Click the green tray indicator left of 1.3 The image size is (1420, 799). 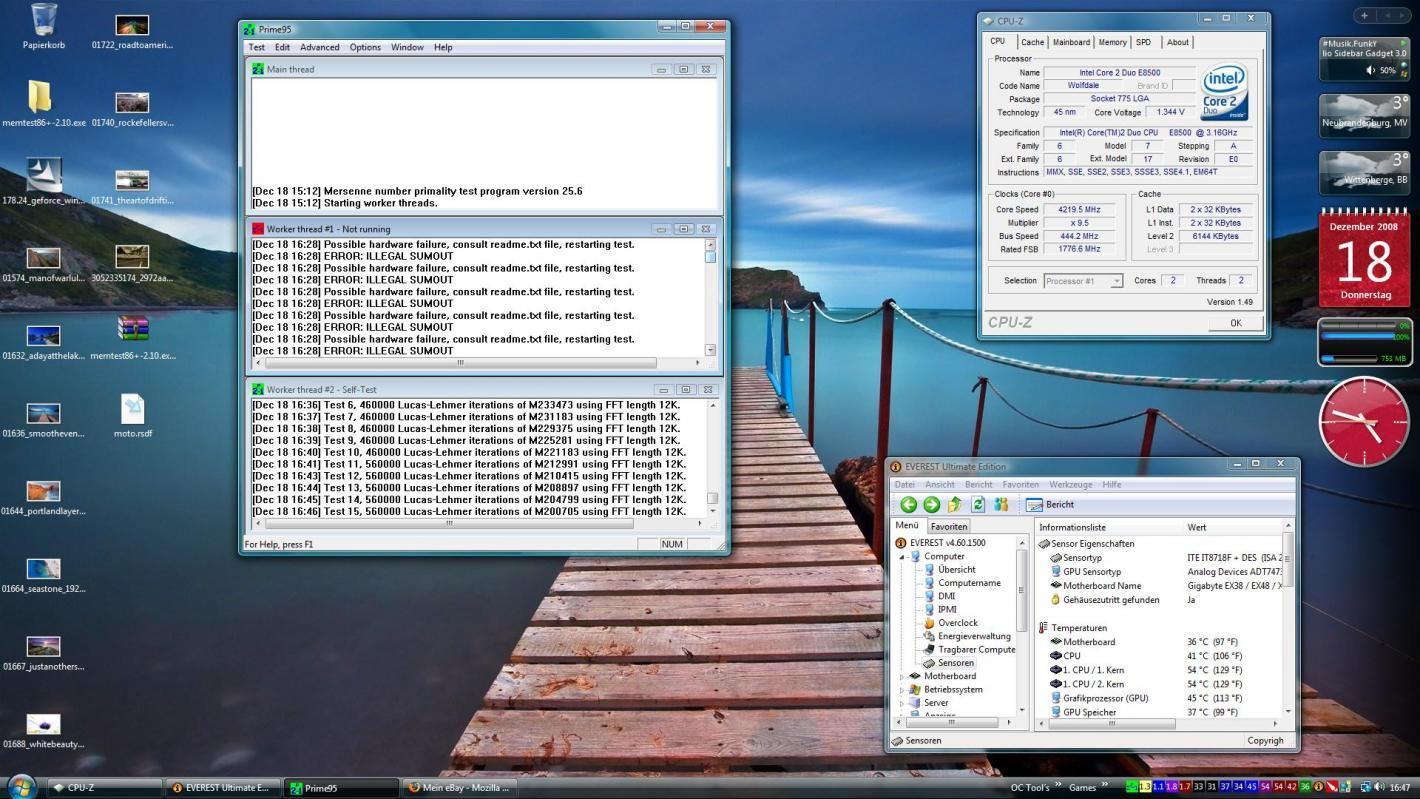click(x=1131, y=787)
